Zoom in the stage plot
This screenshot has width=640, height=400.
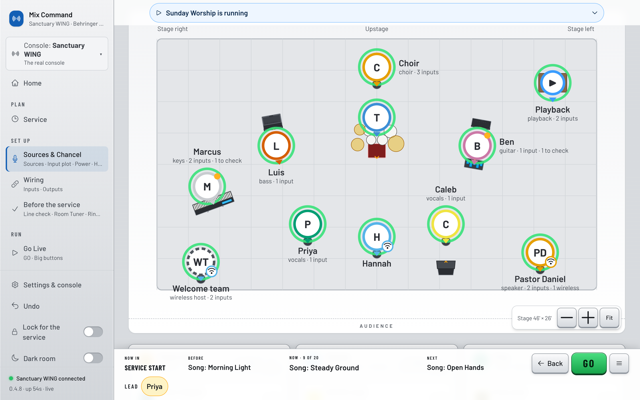(588, 318)
